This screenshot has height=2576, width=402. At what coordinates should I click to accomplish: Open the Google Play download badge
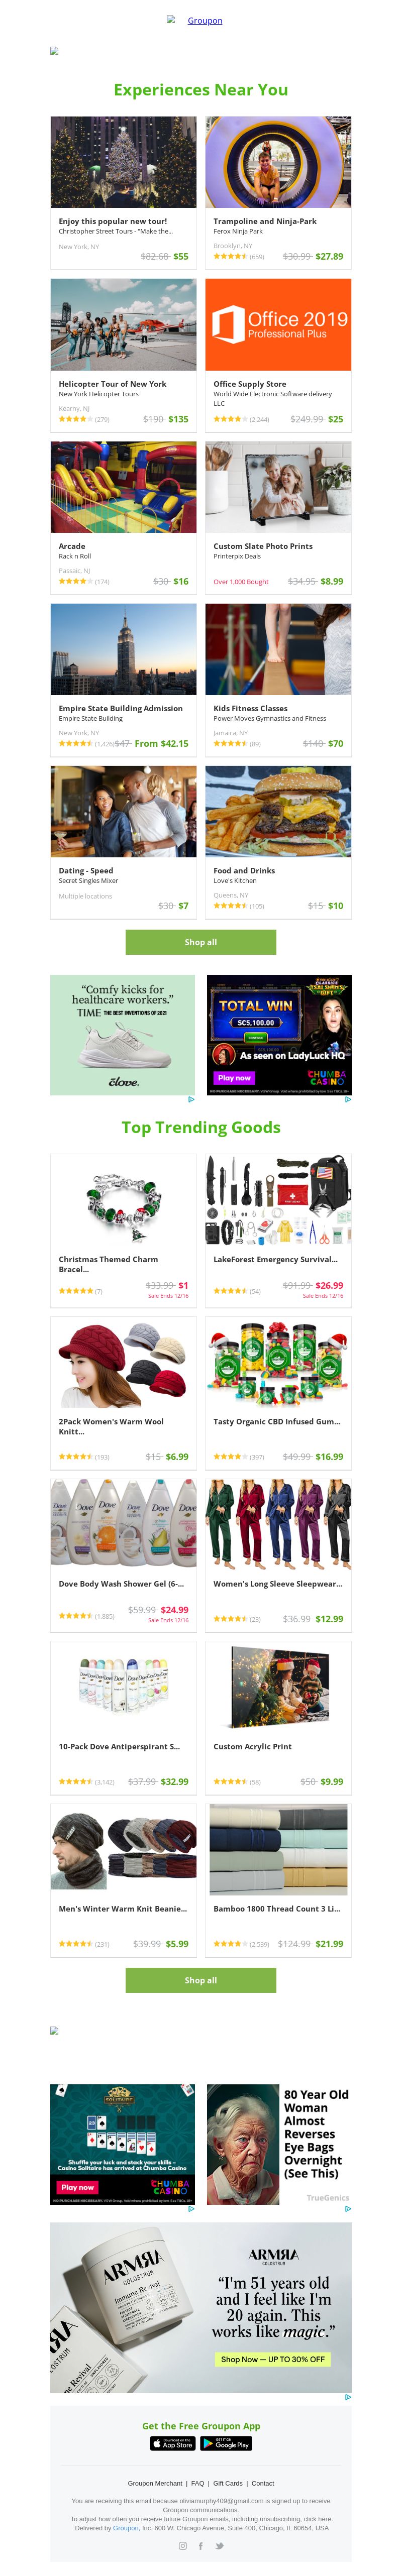[x=226, y=2443]
